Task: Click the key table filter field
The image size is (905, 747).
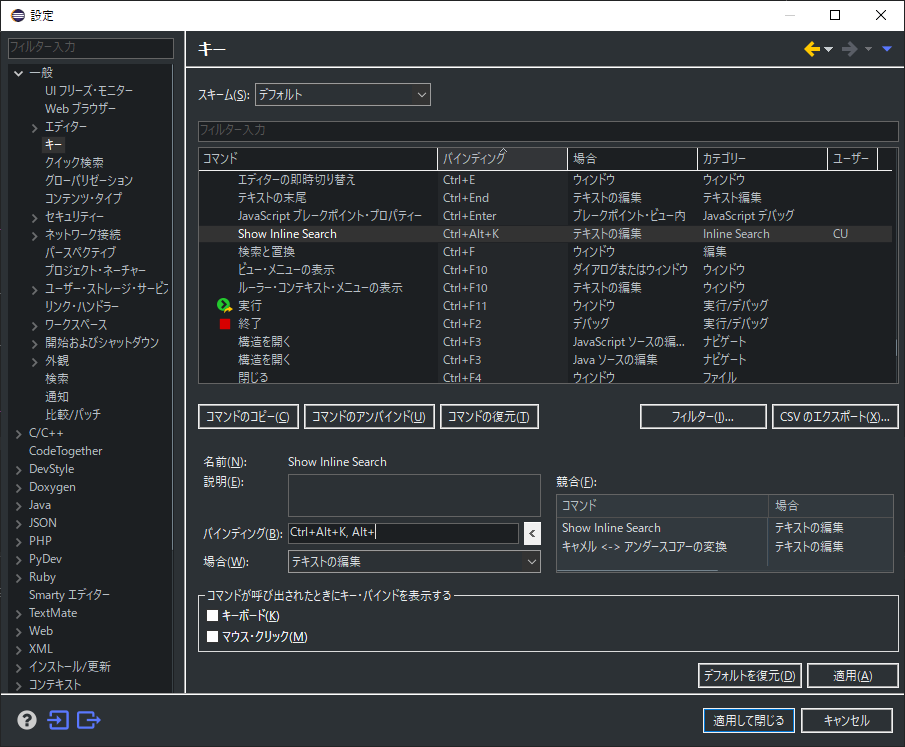Action: point(548,130)
